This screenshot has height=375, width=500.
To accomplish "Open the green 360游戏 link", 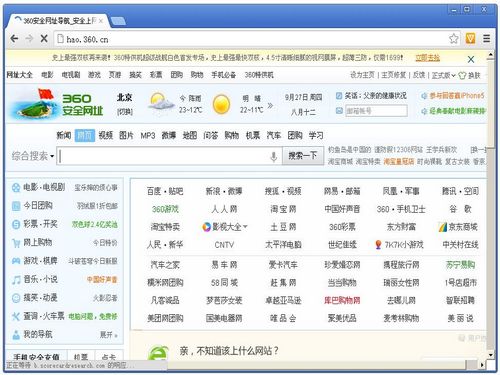I will click(165, 209).
